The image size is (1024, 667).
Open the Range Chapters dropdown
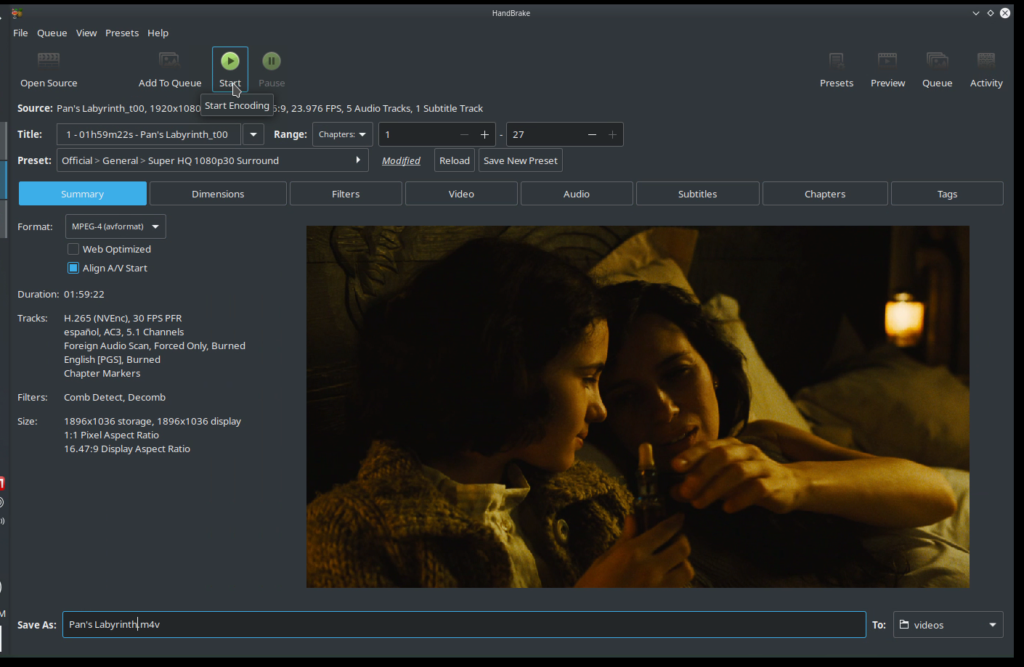(x=342, y=135)
